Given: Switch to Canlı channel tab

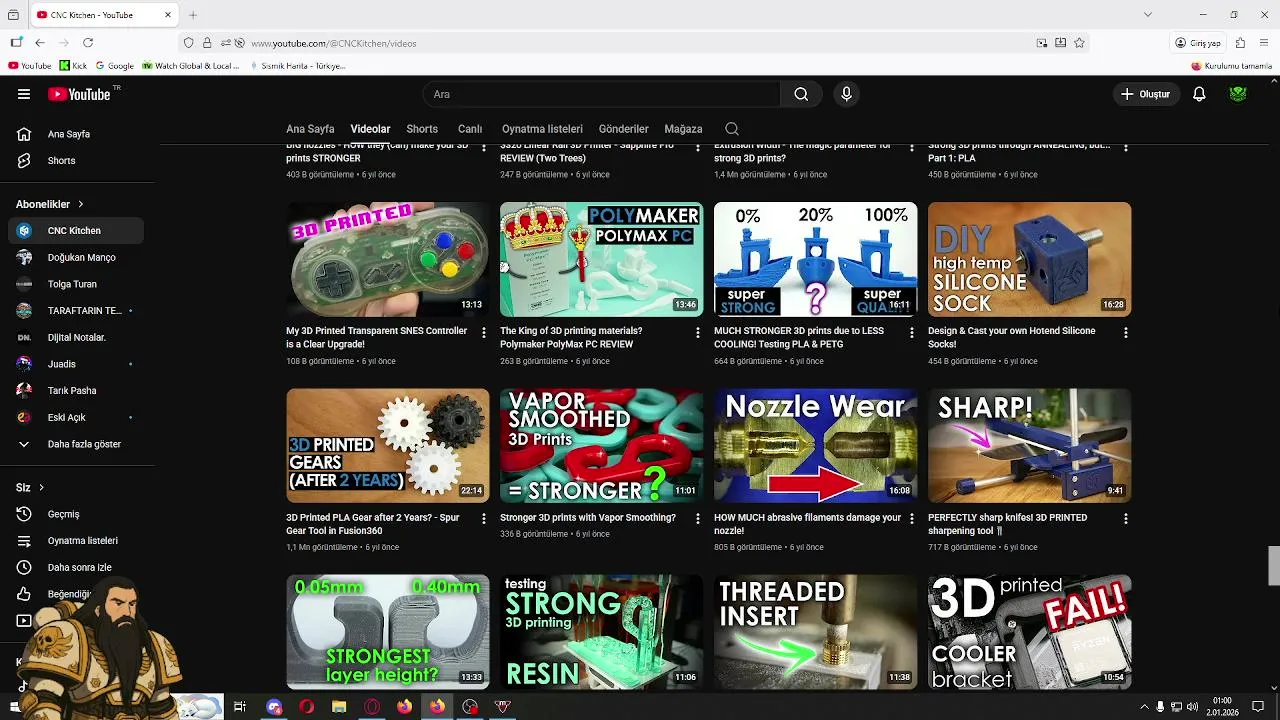Looking at the screenshot, I should (470, 129).
